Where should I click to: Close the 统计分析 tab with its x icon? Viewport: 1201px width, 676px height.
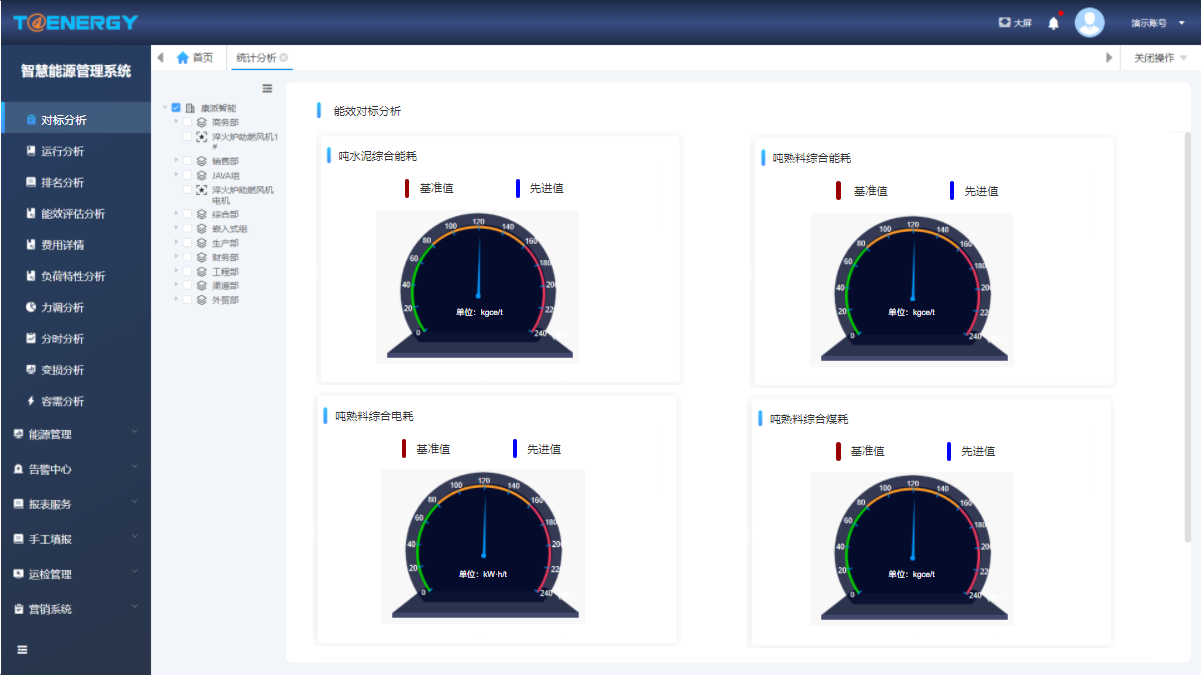pos(284,58)
